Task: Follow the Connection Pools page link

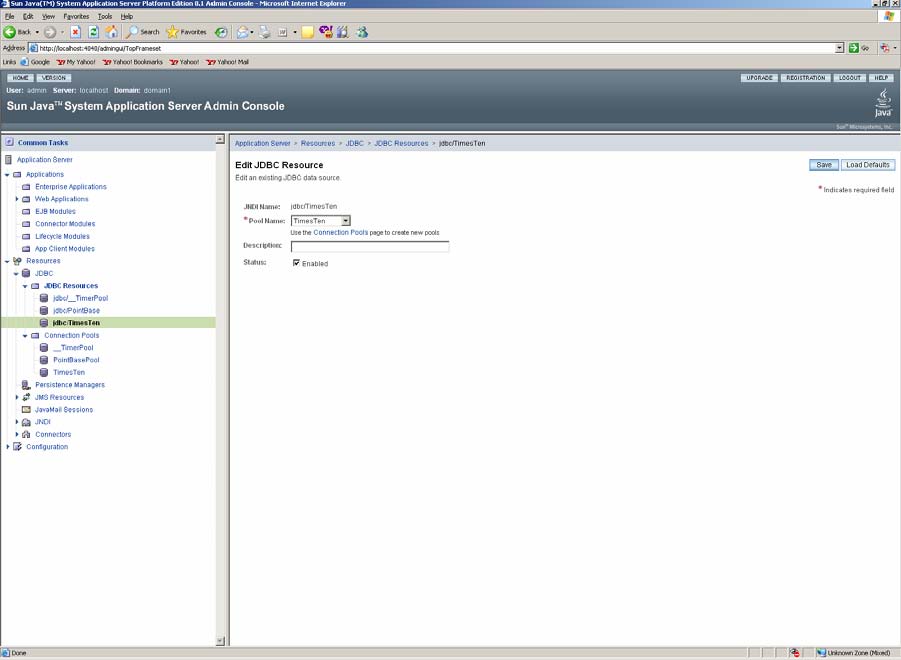Action: click(341, 233)
